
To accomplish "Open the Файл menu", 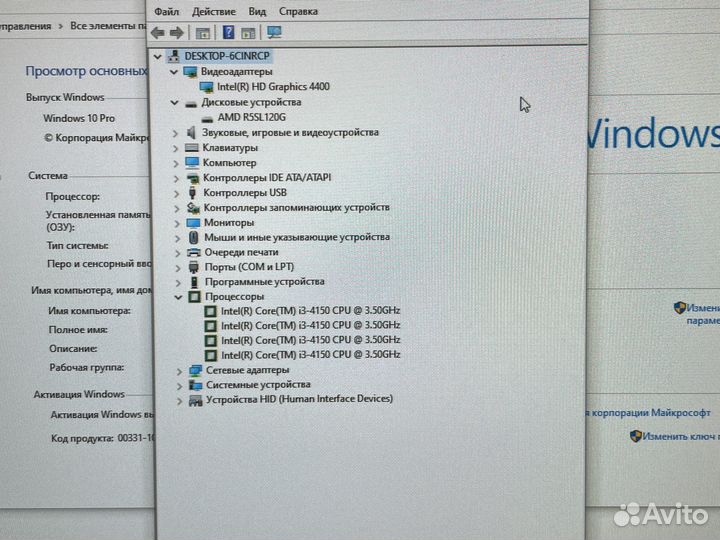I will click(167, 11).
